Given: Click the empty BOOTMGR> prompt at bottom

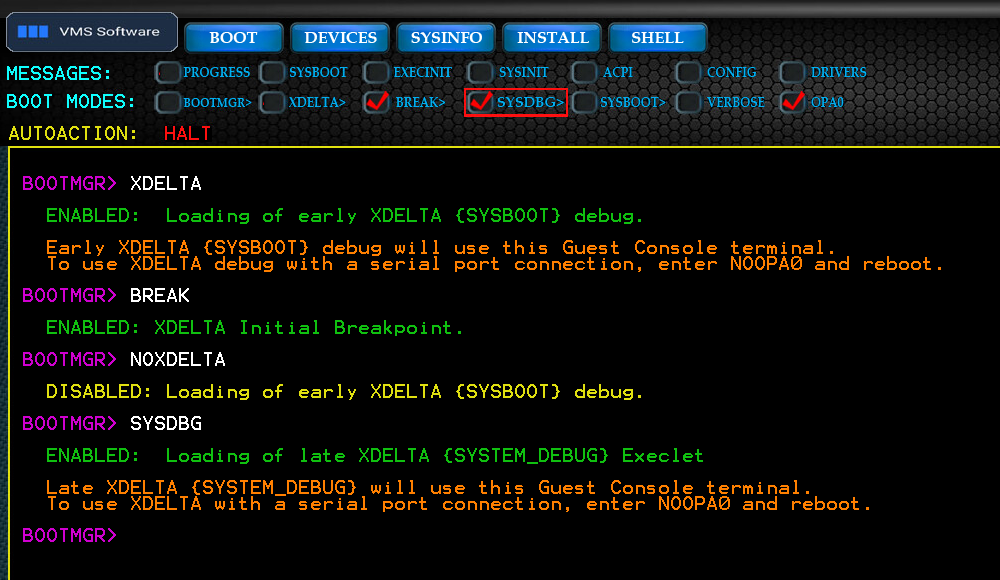Looking at the screenshot, I should tap(70, 535).
